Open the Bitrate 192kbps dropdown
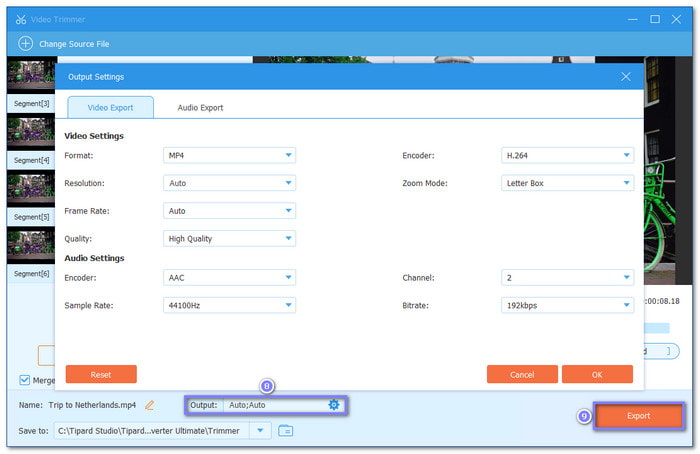The width and height of the screenshot is (700, 454). click(x=567, y=305)
